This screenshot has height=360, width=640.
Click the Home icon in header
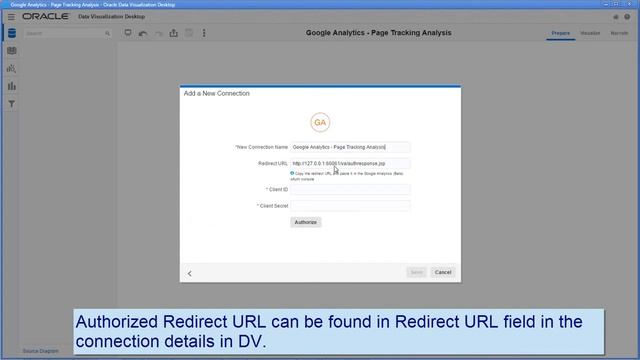tap(616, 17)
